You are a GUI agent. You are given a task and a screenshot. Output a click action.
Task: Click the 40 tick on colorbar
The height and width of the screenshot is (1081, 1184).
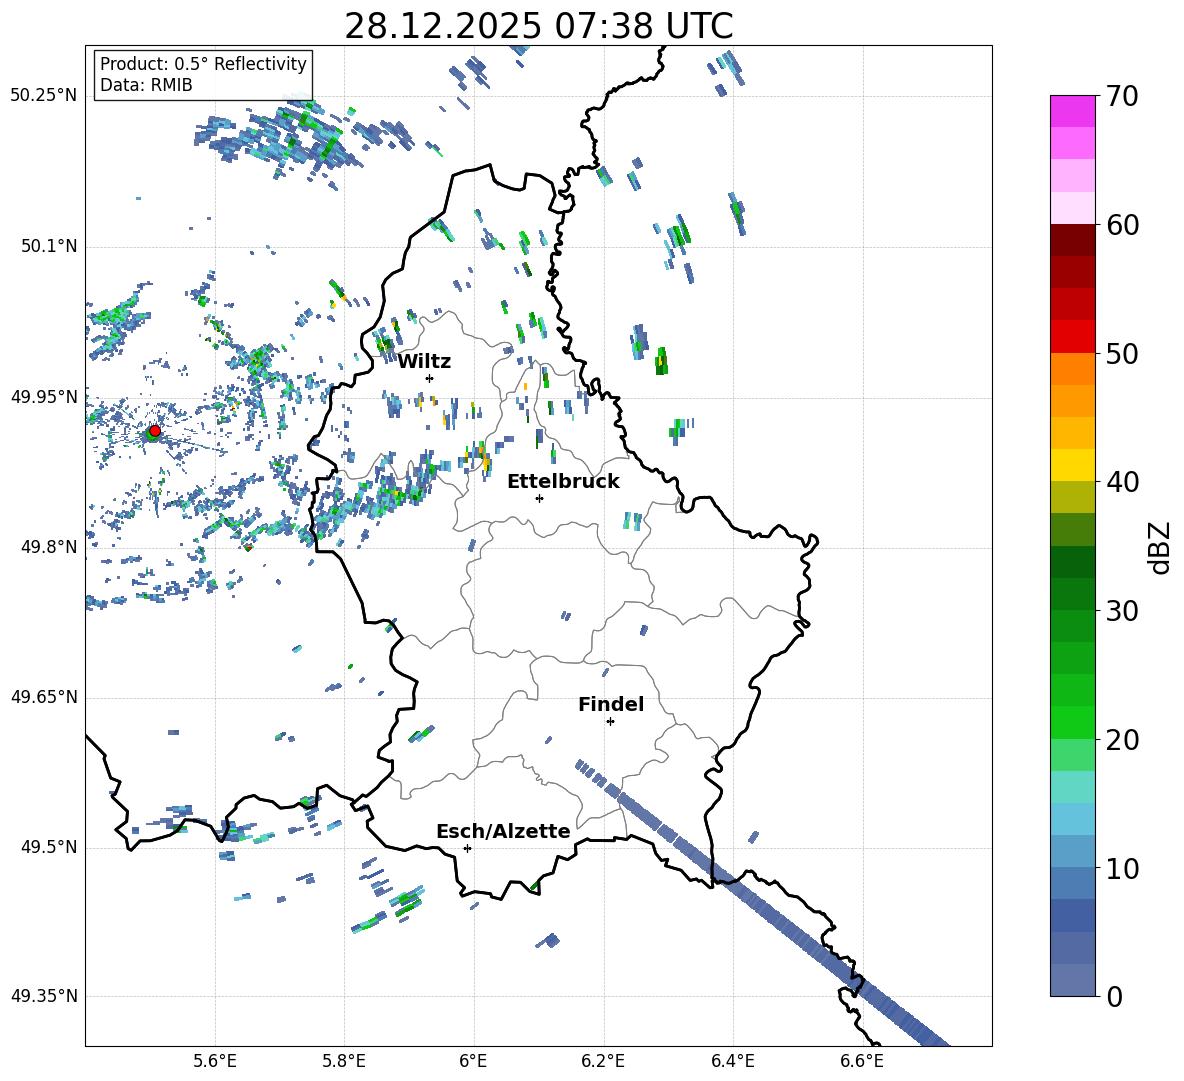(x=1122, y=482)
